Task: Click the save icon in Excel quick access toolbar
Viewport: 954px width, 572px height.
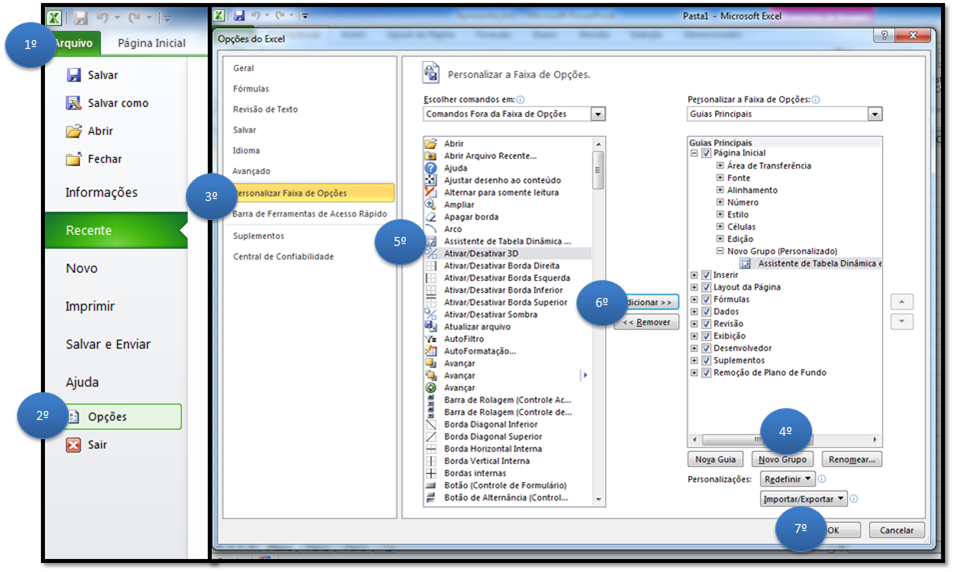Action: click(x=238, y=16)
